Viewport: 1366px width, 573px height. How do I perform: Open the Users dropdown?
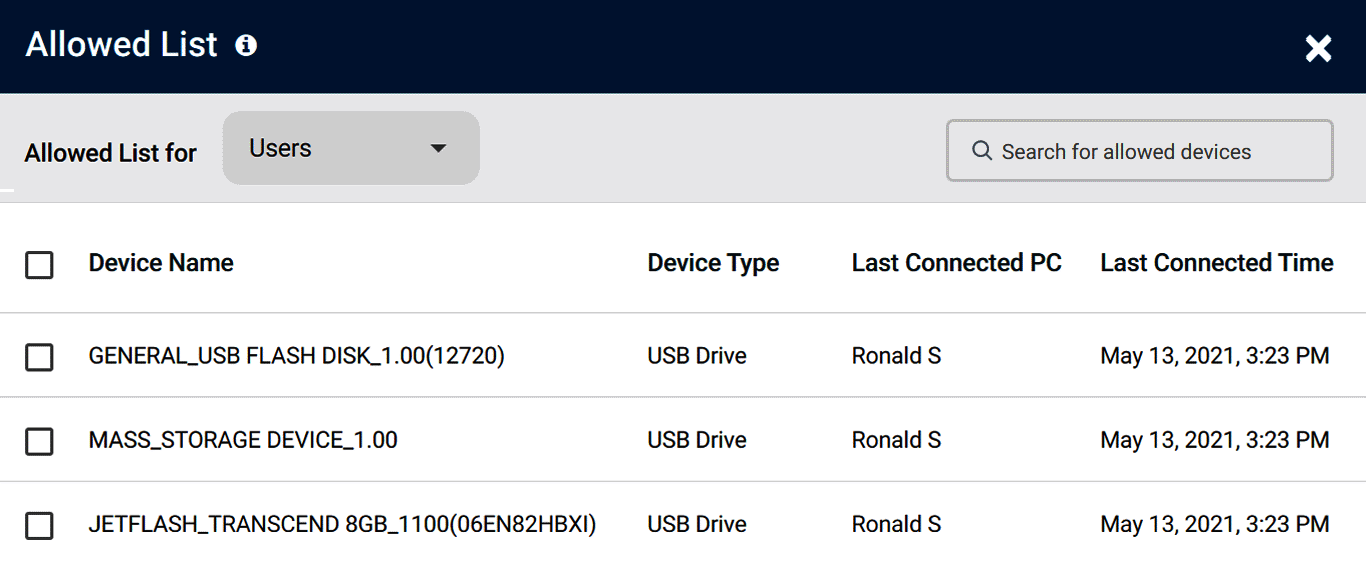(350, 149)
